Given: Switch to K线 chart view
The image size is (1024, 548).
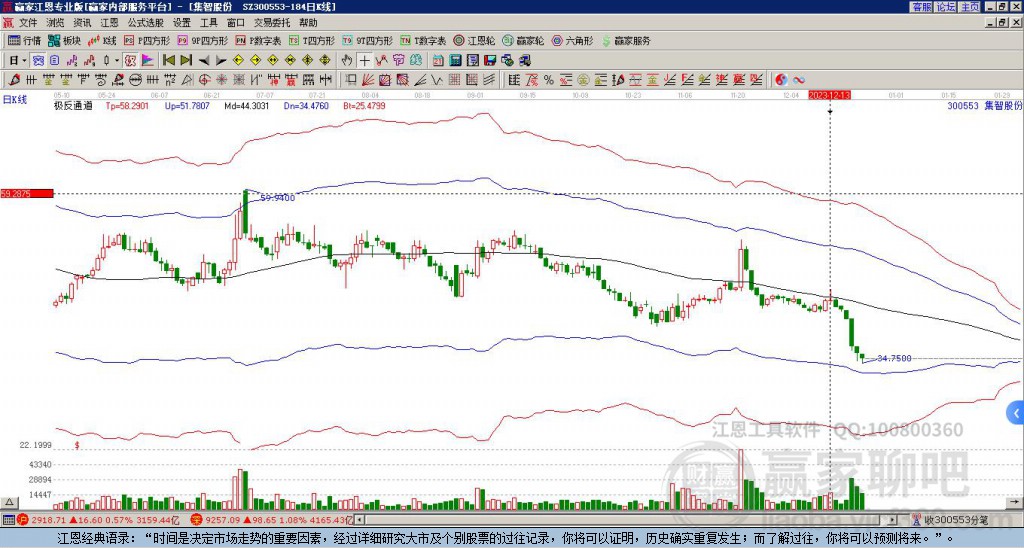Looking at the screenshot, I should pos(101,40).
